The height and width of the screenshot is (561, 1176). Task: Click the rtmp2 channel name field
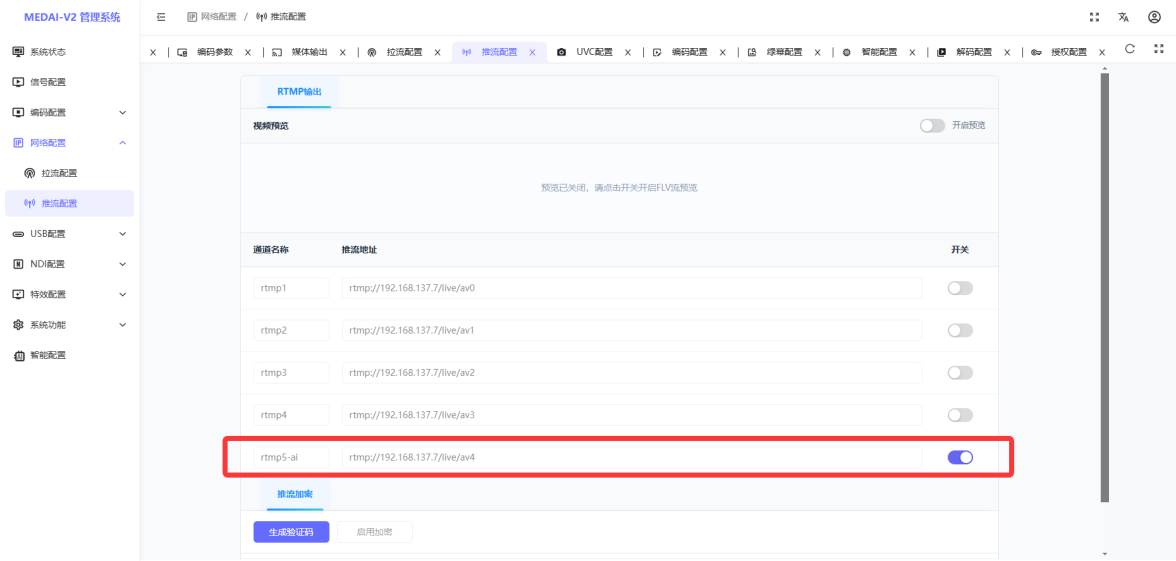point(291,331)
